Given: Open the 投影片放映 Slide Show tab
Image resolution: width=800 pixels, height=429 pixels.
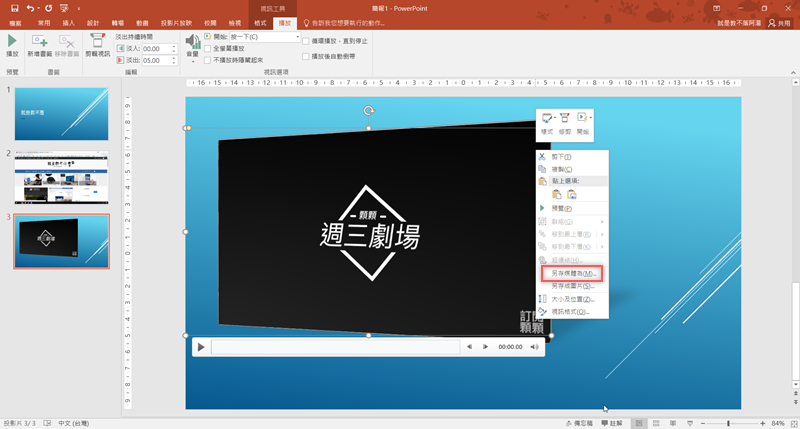Looking at the screenshot, I should (177, 23).
